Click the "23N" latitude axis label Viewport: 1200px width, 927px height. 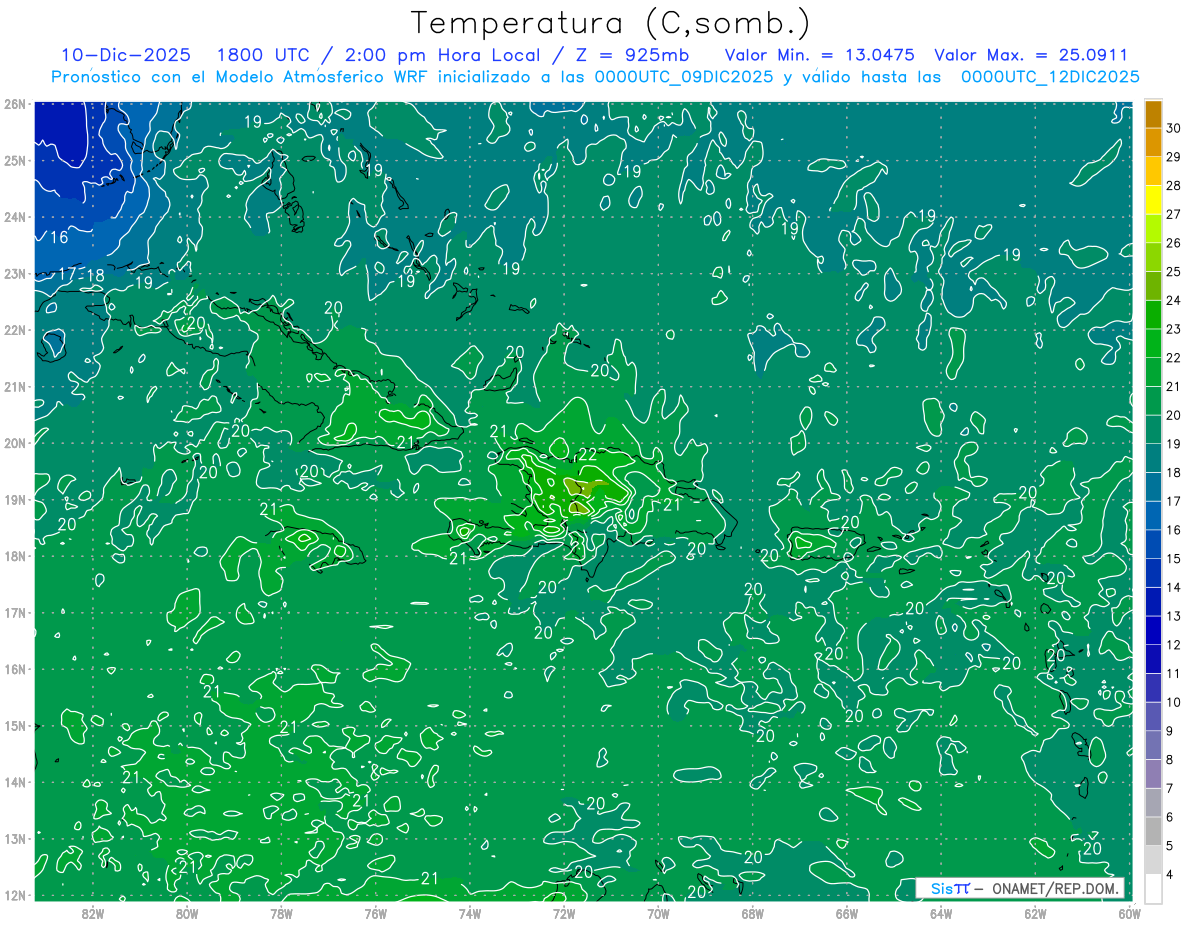(14, 273)
